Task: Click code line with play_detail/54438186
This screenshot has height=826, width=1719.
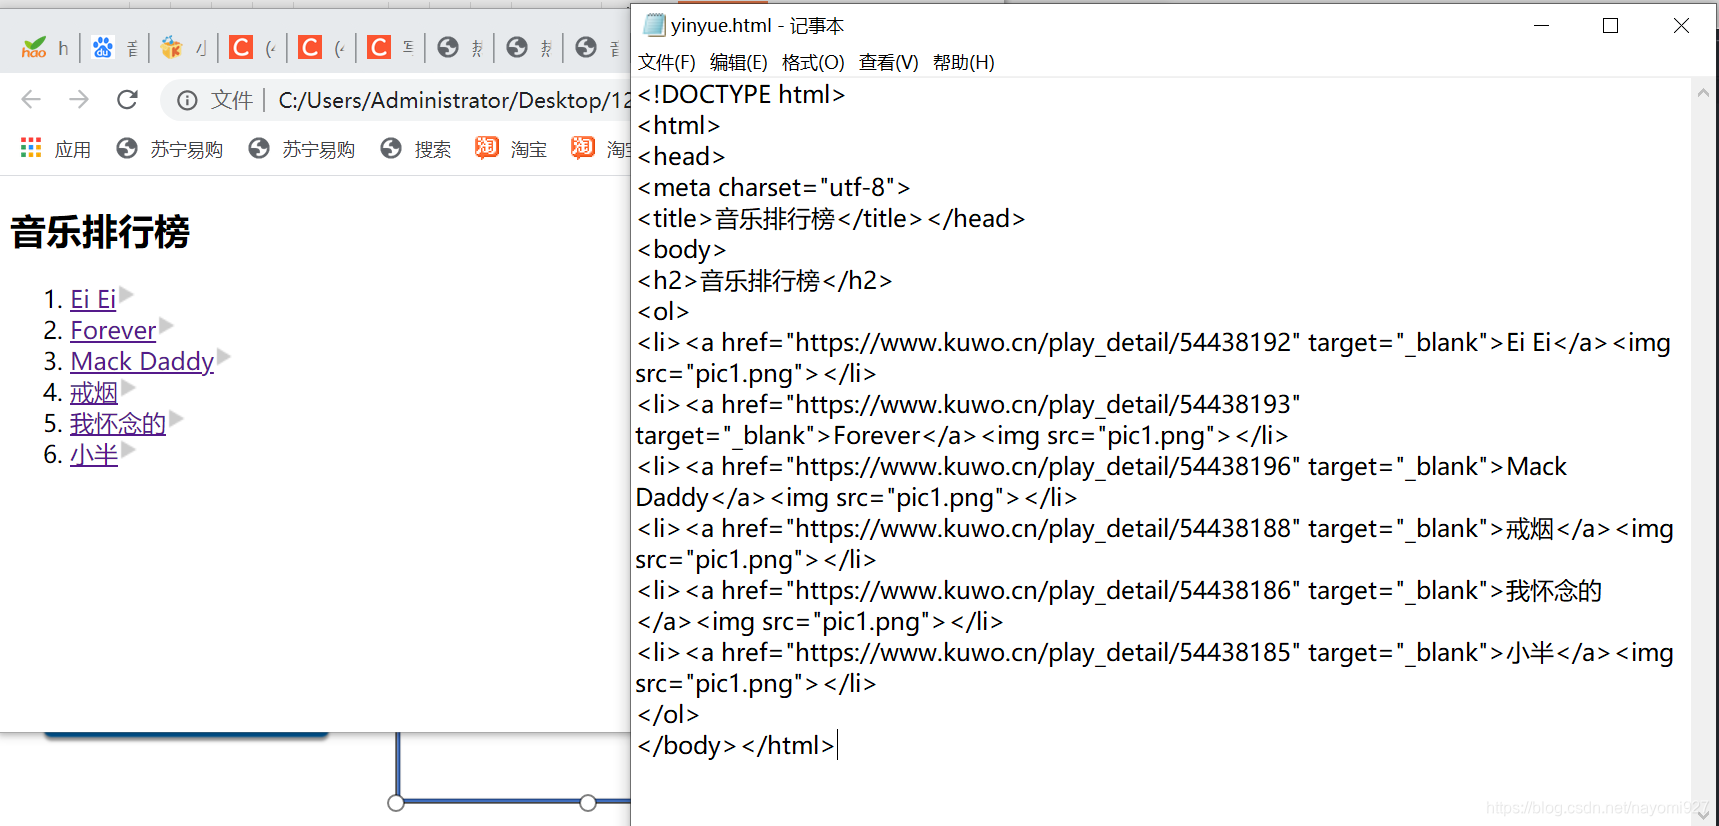Action: click(1120, 591)
